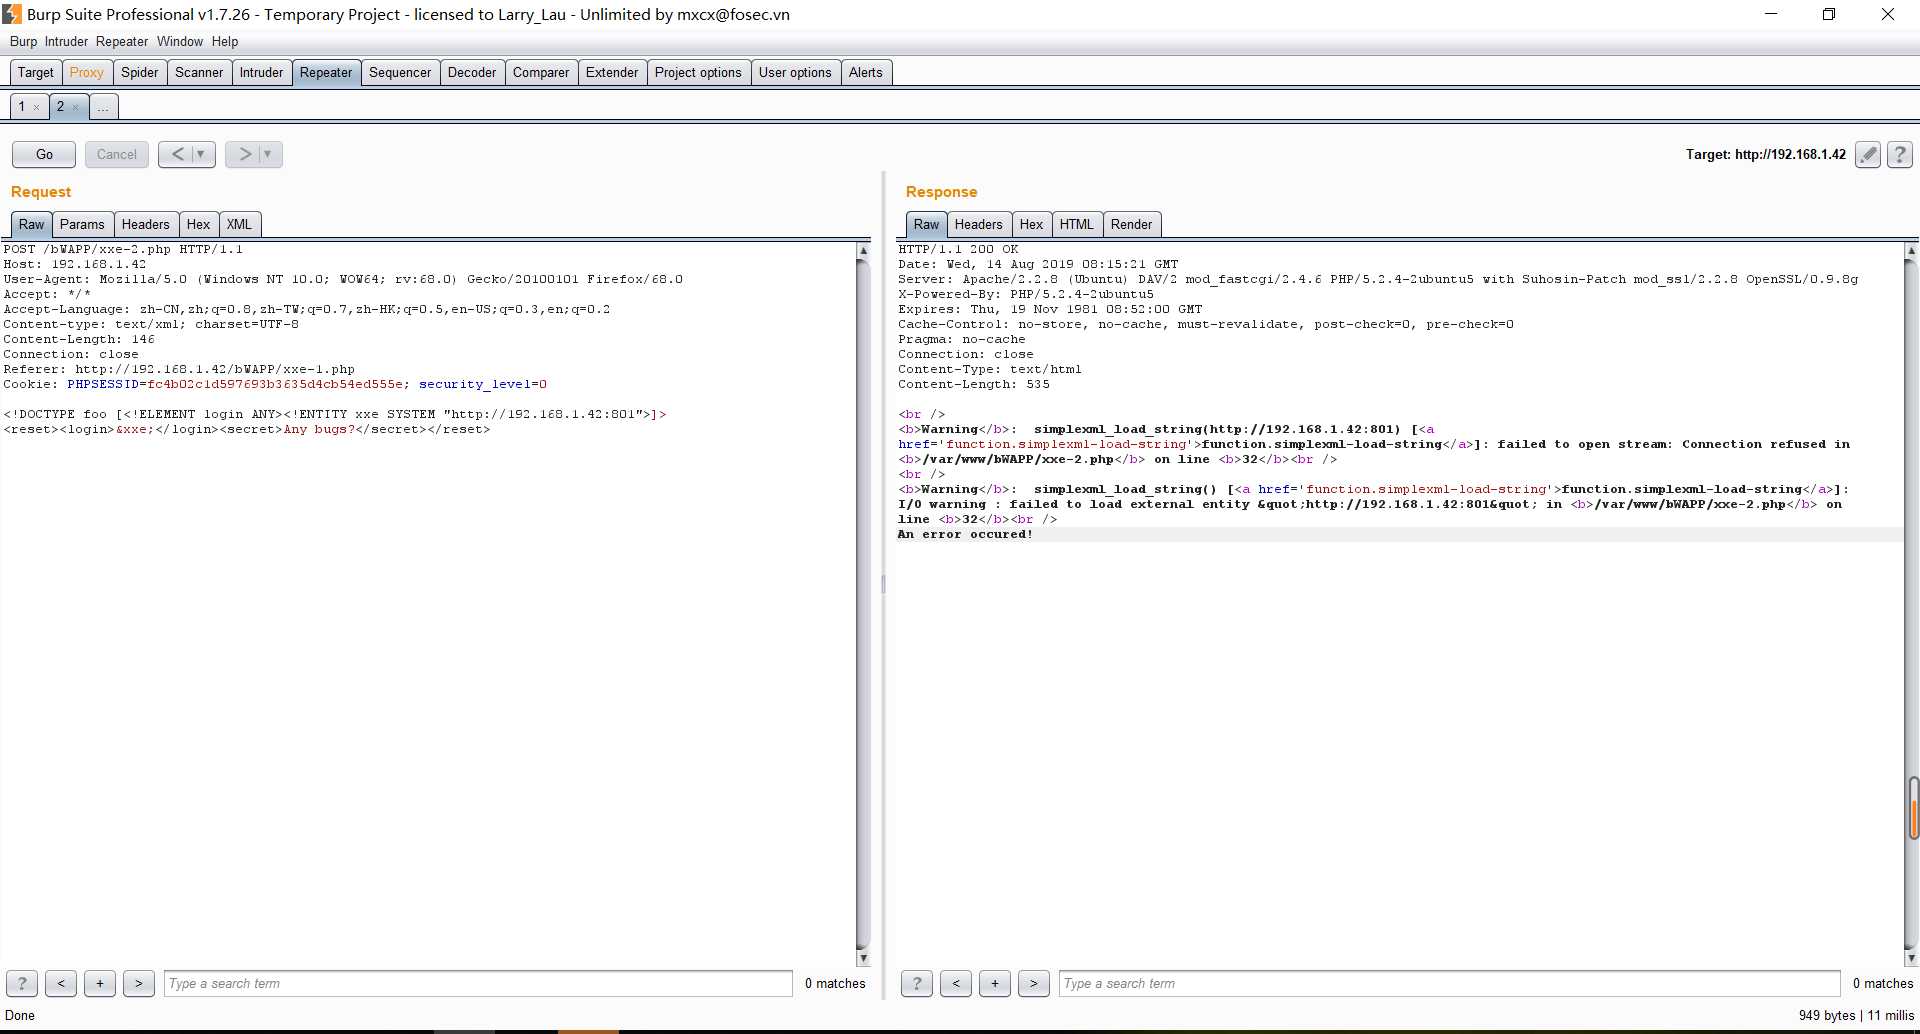Screen dimensions: 1920x1034
Task: Switch request to Headers view
Action: point(146,224)
